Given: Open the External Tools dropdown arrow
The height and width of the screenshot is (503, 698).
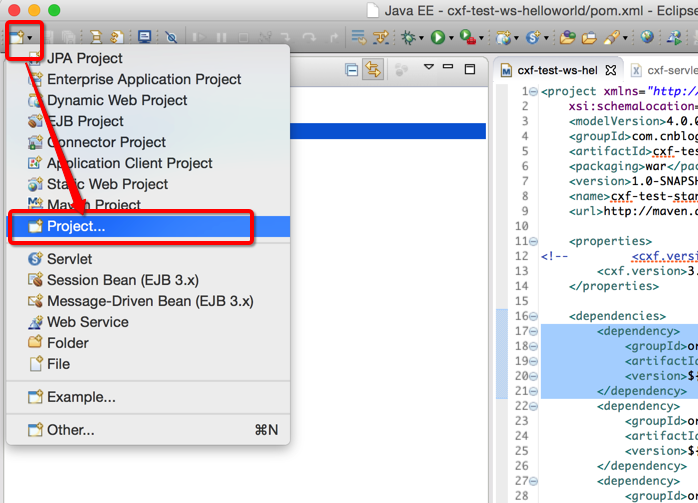Looking at the screenshot, I should 481,38.
